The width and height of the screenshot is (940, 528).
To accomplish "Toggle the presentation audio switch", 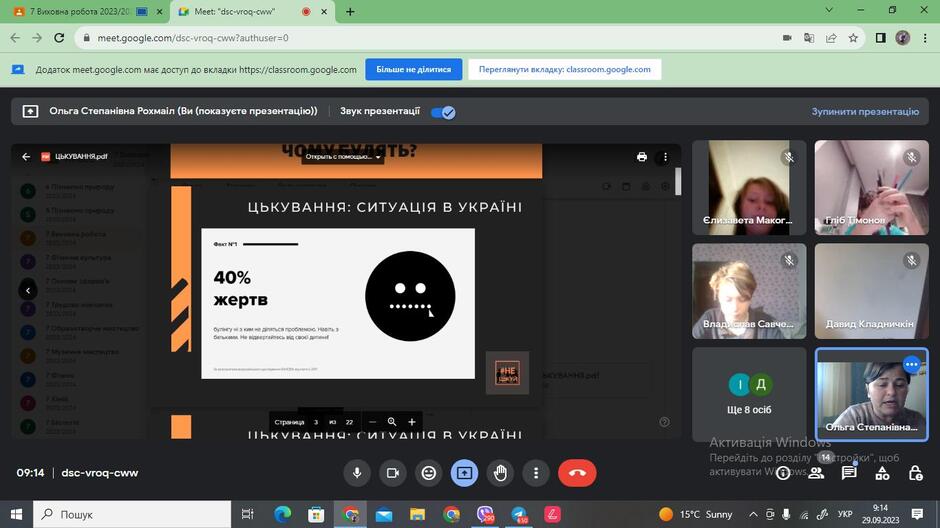I will click(443, 112).
